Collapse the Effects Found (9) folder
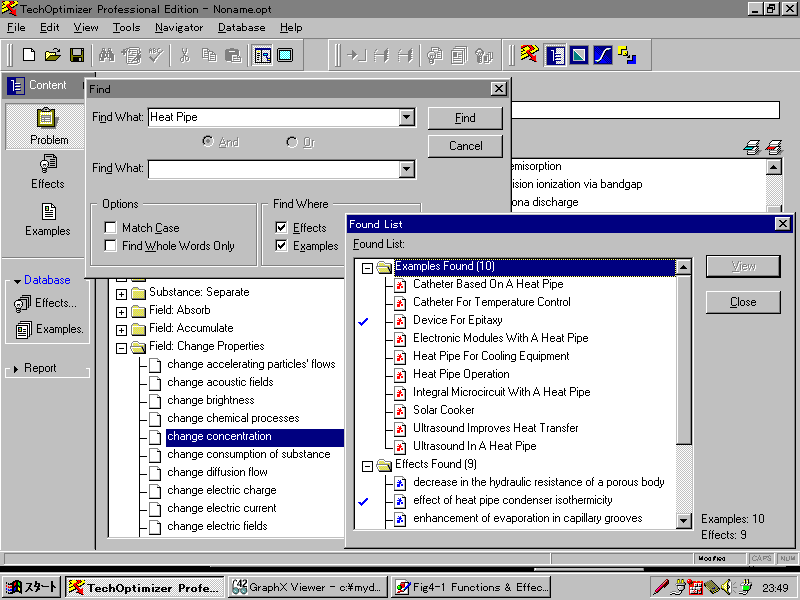 pos(367,466)
